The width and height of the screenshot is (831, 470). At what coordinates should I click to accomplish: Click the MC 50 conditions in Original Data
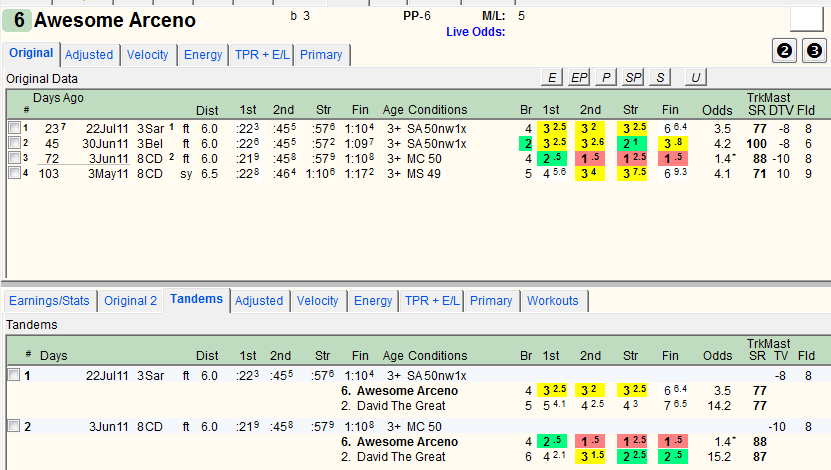(x=424, y=158)
